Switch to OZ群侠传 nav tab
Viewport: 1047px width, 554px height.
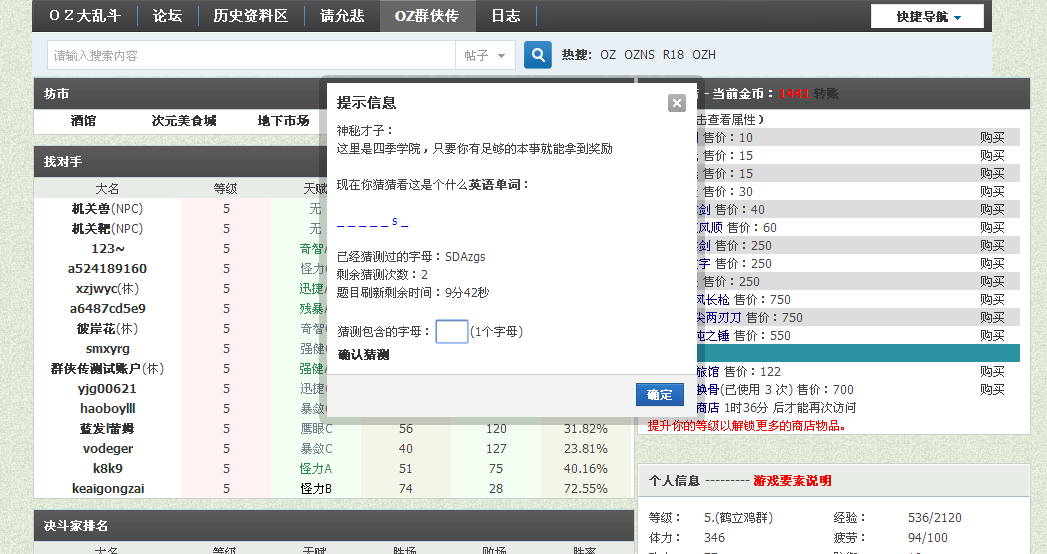point(427,16)
